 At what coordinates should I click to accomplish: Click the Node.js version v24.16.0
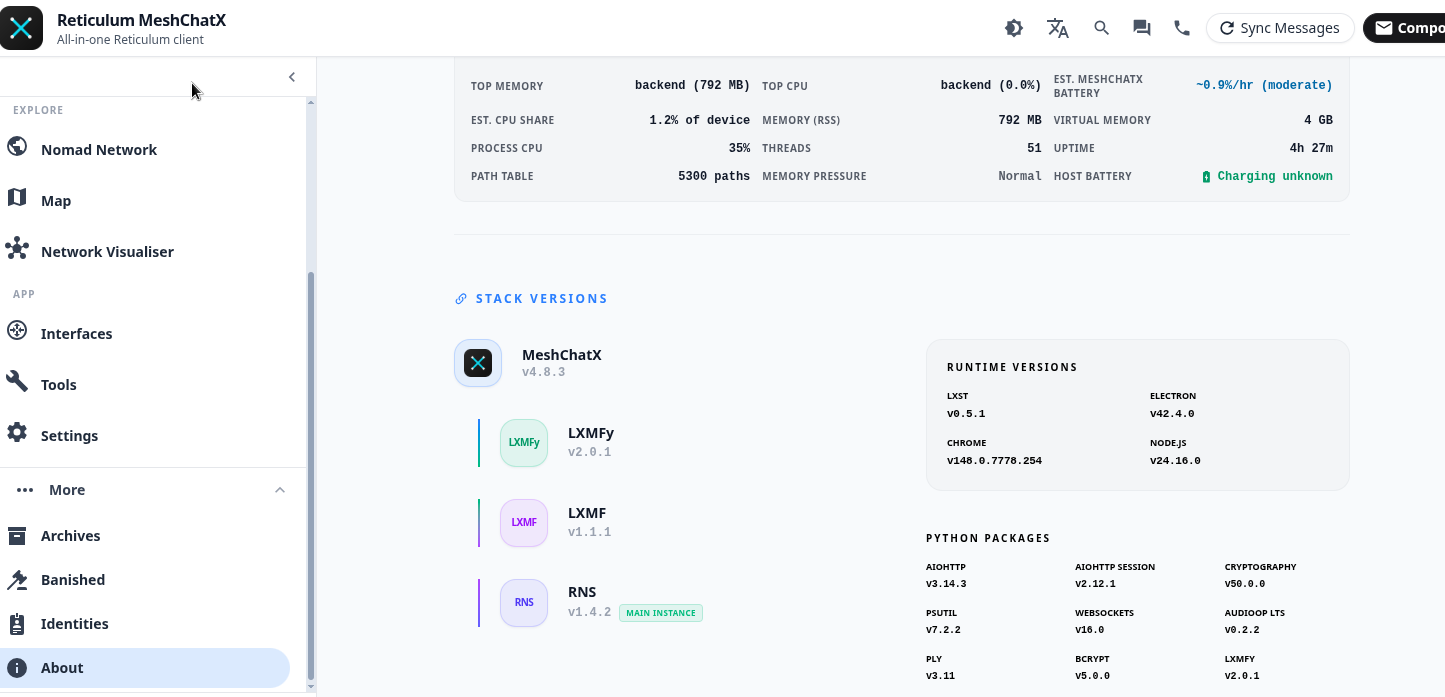pos(1175,461)
